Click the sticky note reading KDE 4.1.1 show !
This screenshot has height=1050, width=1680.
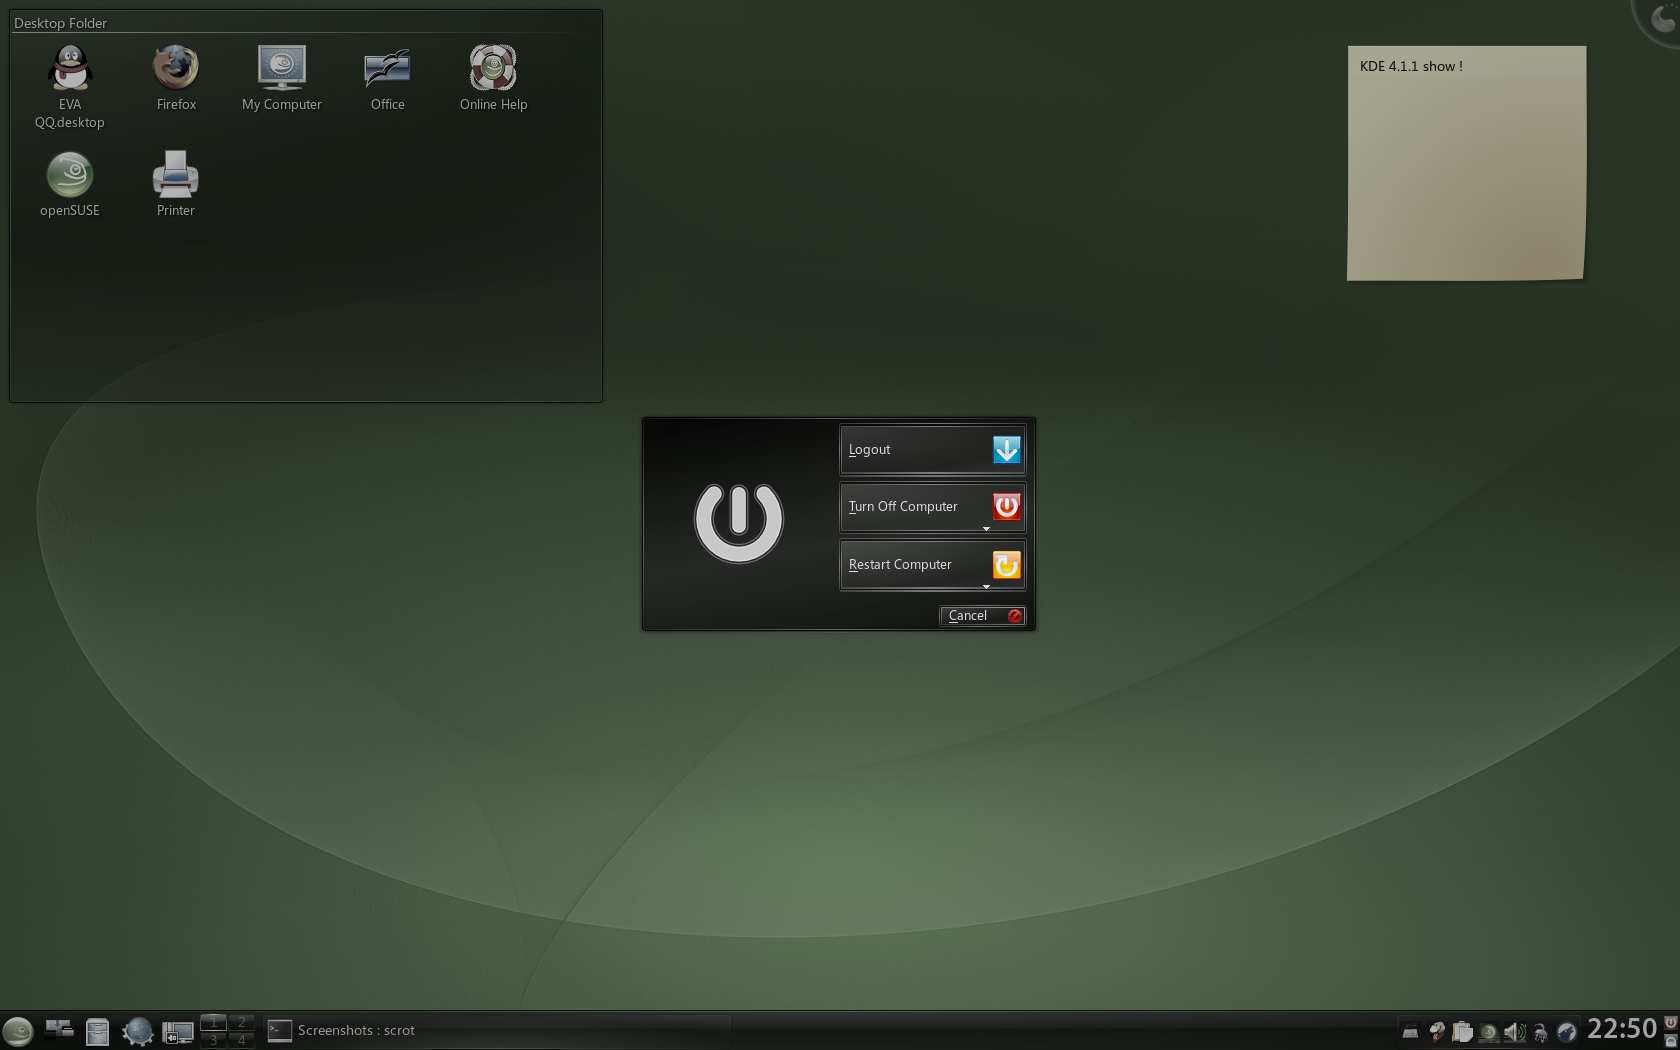point(1466,163)
